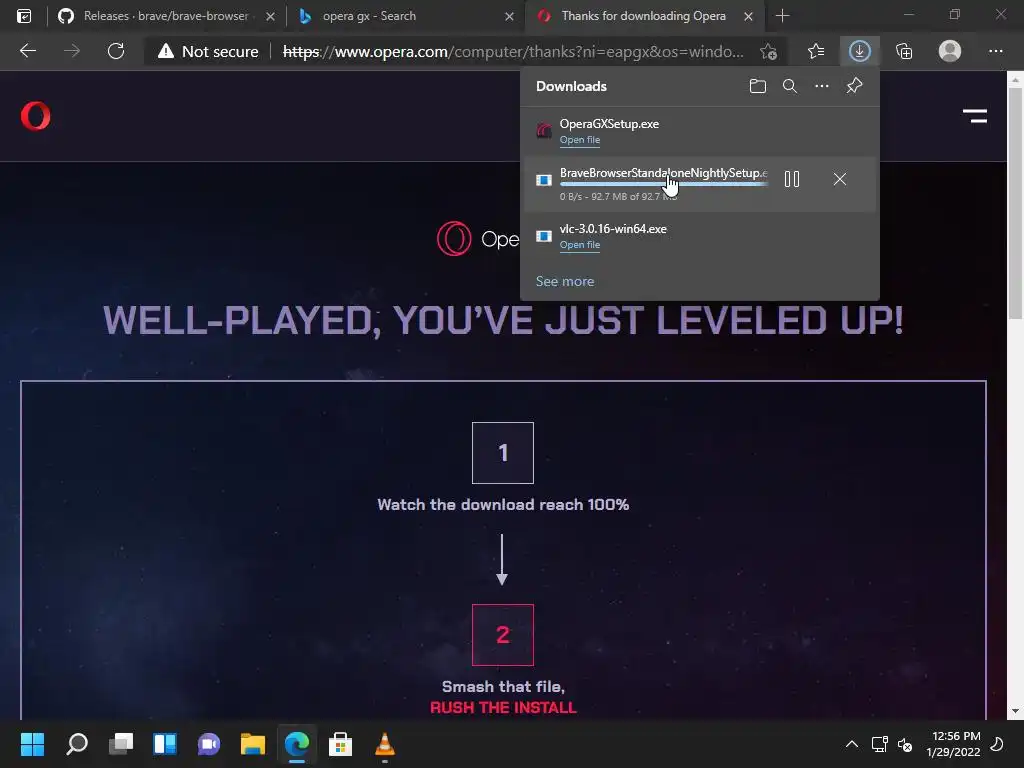Click the Microsoft Edge taskbar icon
Image resolution: width=1024 pixels, height=768 pixels.
click(296, 744)
